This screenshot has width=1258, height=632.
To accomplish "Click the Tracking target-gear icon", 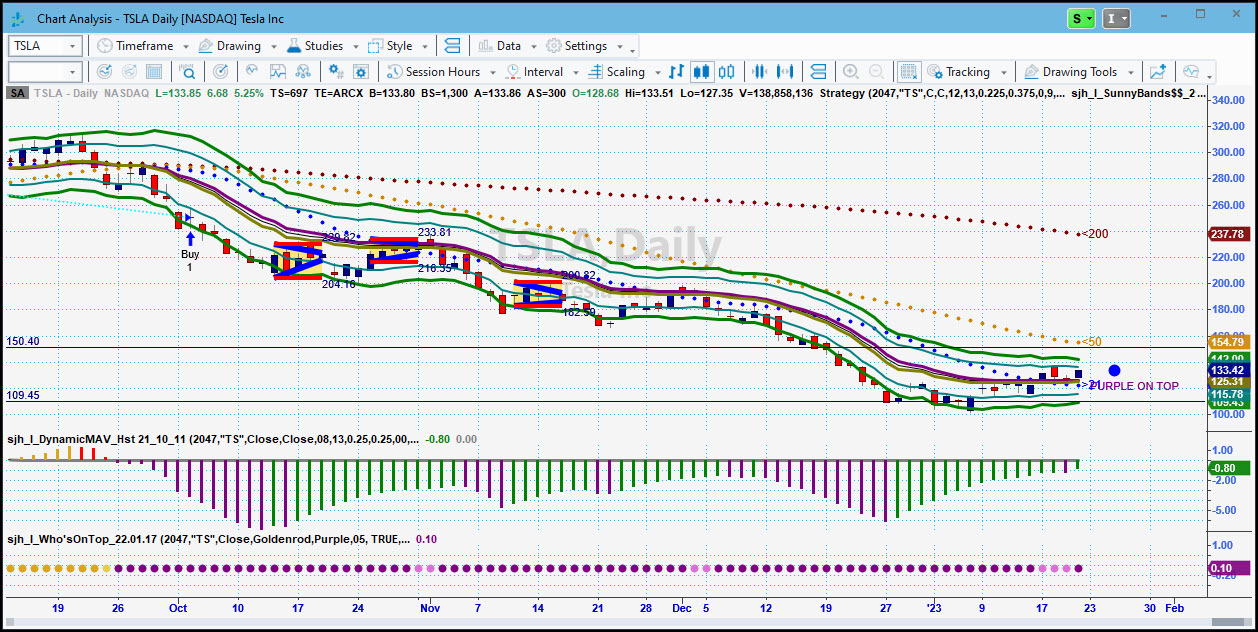I will click(935, 72).
